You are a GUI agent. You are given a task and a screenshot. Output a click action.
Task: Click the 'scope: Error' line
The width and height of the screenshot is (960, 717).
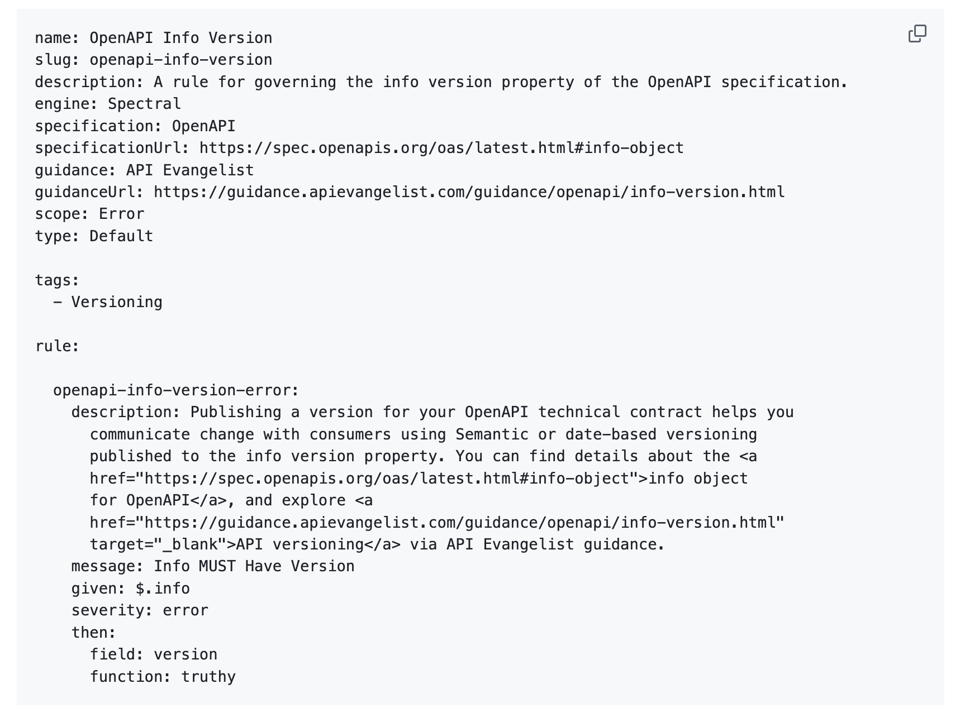tap(89, 214)
